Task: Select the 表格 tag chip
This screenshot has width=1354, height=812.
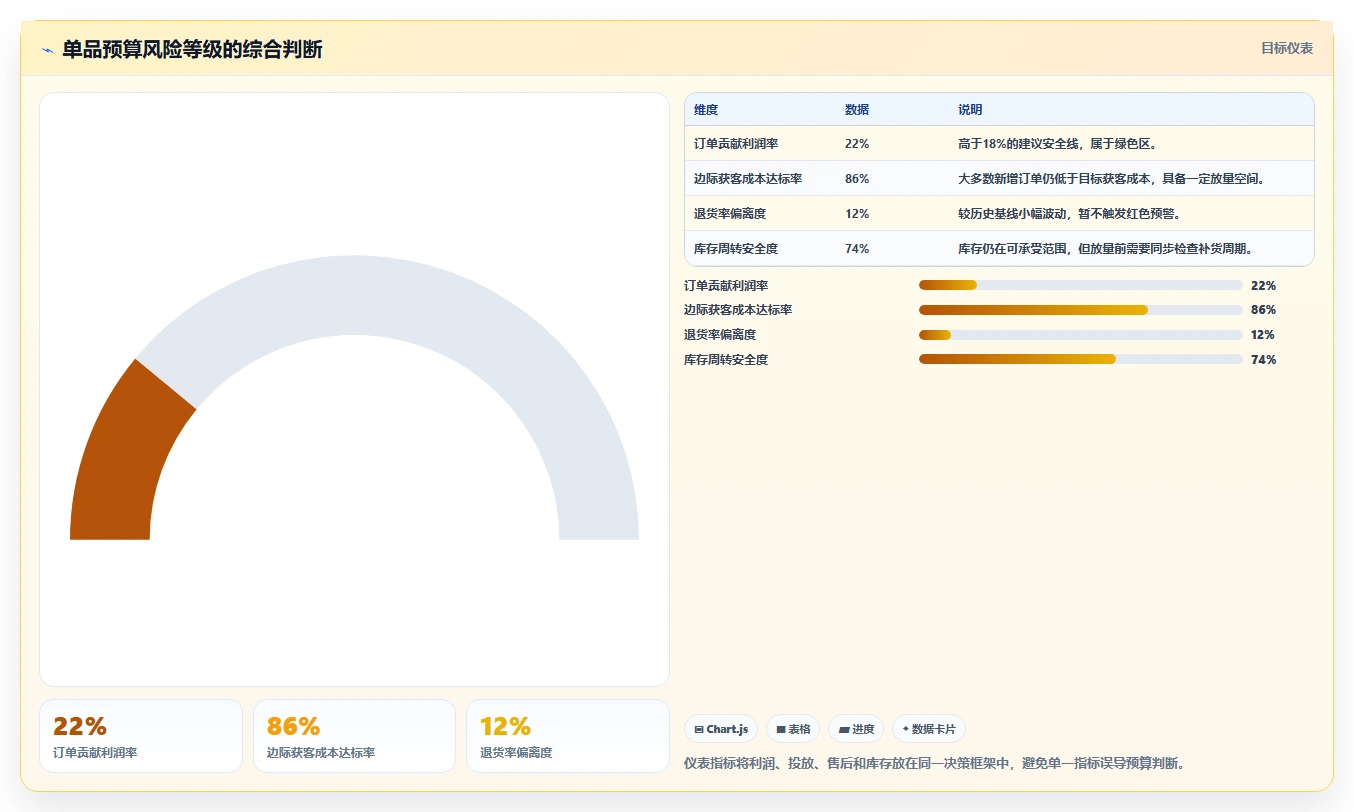Action: pyautogui.click(x=793, y=729)
